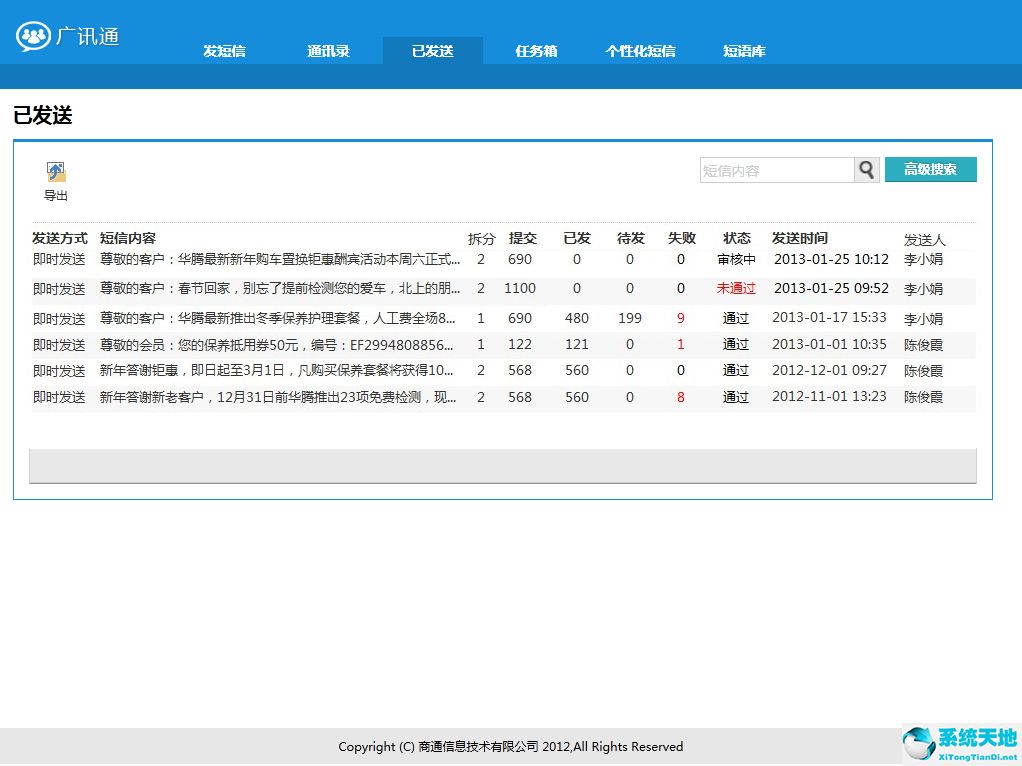Open the 通讯录 tab

pos(328,49)
